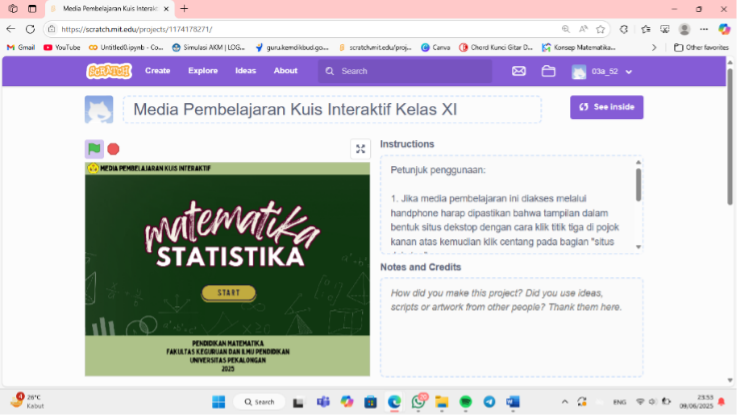
Task: Open the Explore menu item
Action: tap(203, 71)
